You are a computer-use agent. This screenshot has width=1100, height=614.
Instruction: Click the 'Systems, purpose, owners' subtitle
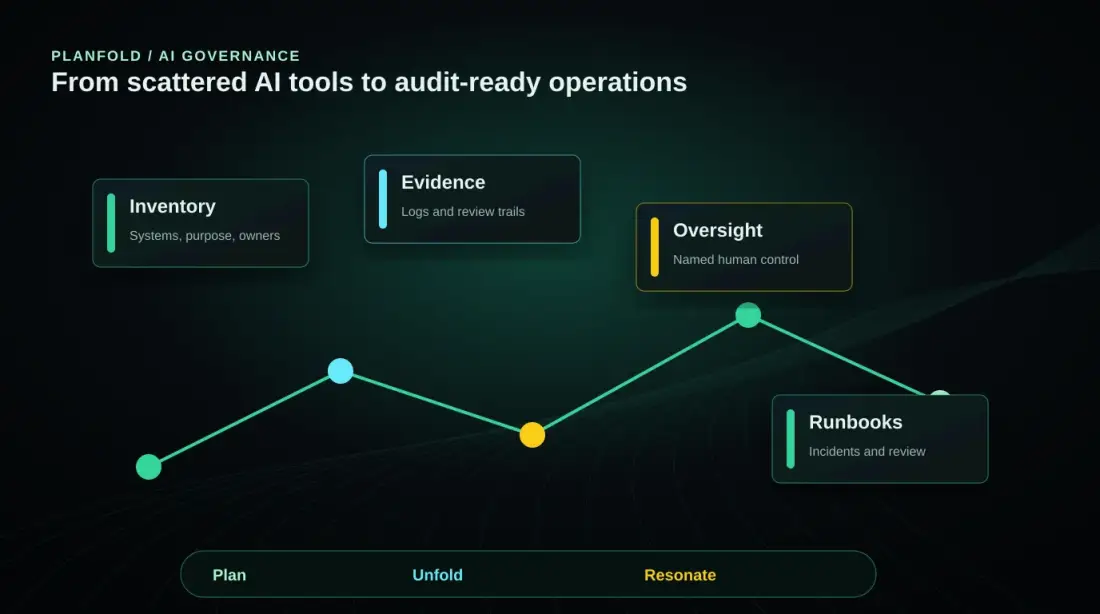pyautogui.click(x=205, y=236)
